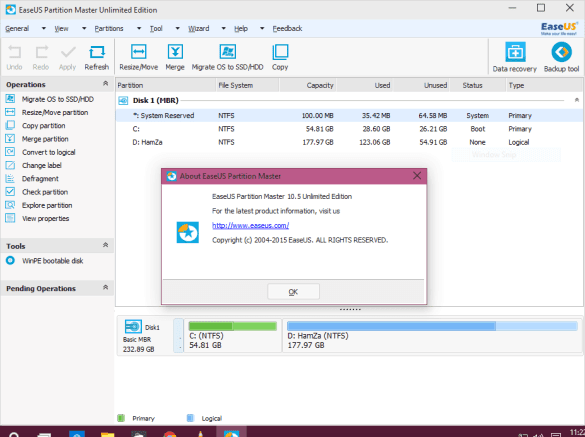The image size is (585, 437).
Task: Open Migrate OS to SSD/HDD toolbar tool
Action: point(227,57)
